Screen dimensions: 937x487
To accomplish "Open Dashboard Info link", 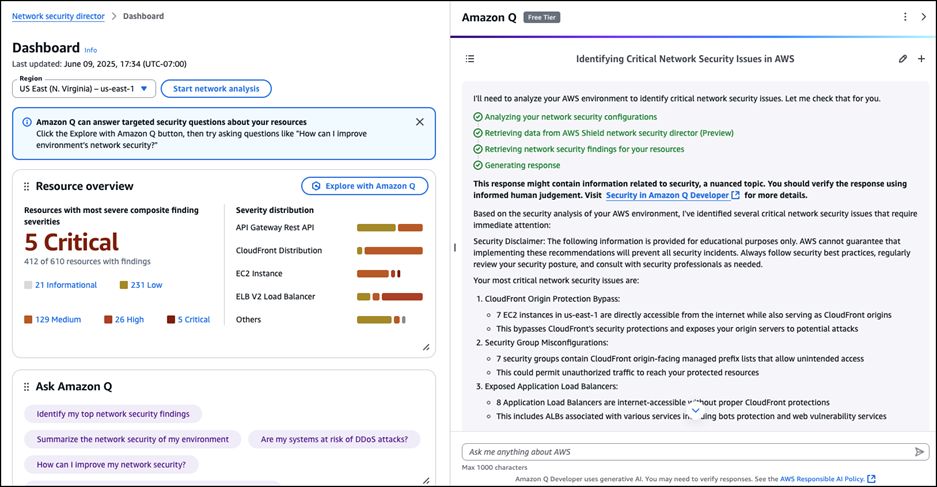I will coord(90,50).
